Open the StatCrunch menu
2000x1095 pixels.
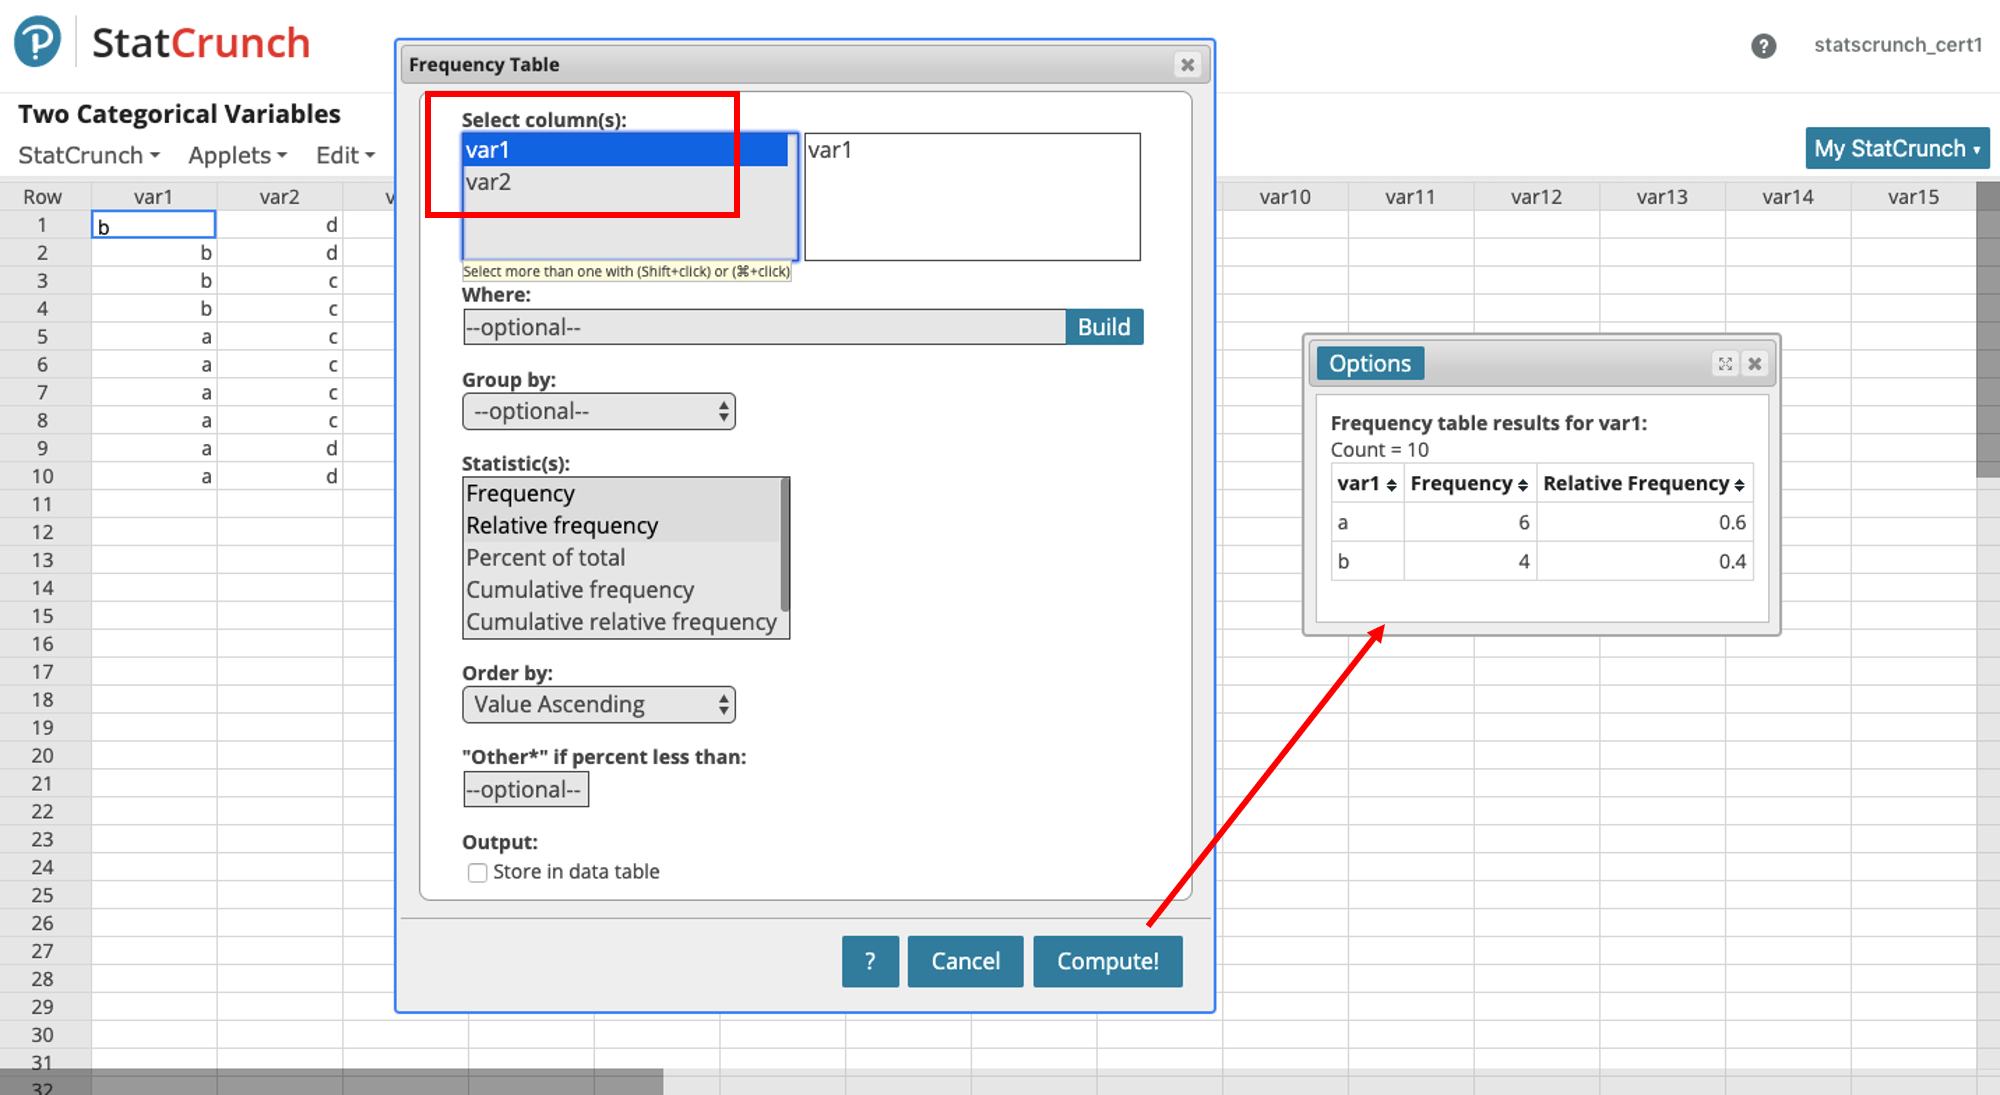[88, 155]
